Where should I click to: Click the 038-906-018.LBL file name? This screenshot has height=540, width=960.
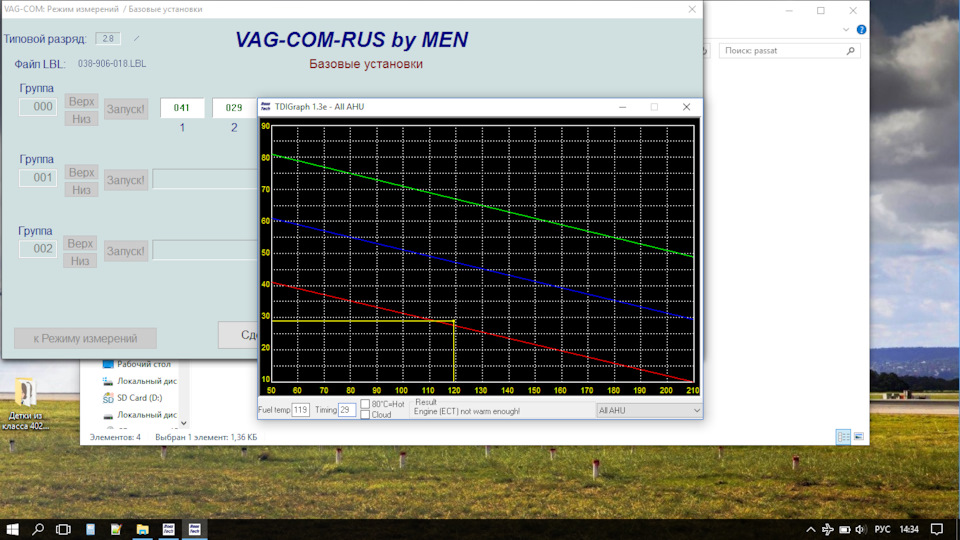pyautogui.click(x=111, y=64)
